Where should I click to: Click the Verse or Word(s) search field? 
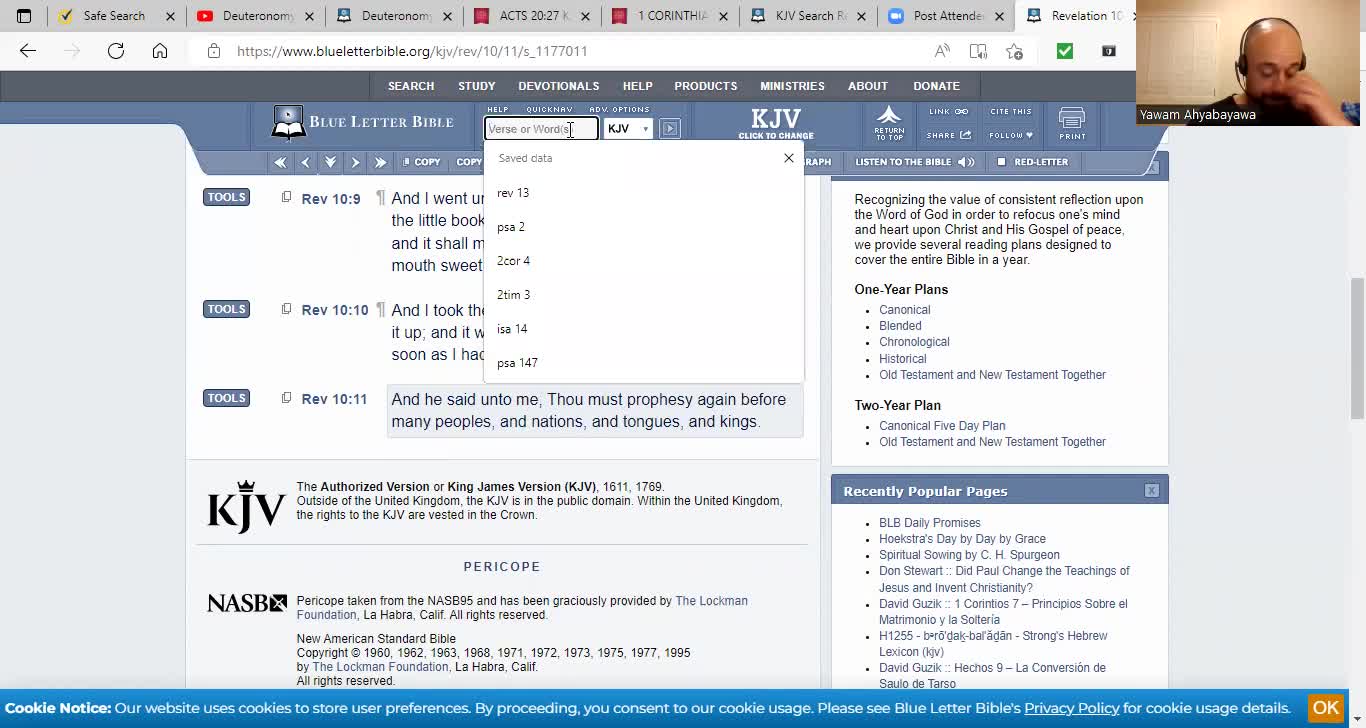pos(541,129)
